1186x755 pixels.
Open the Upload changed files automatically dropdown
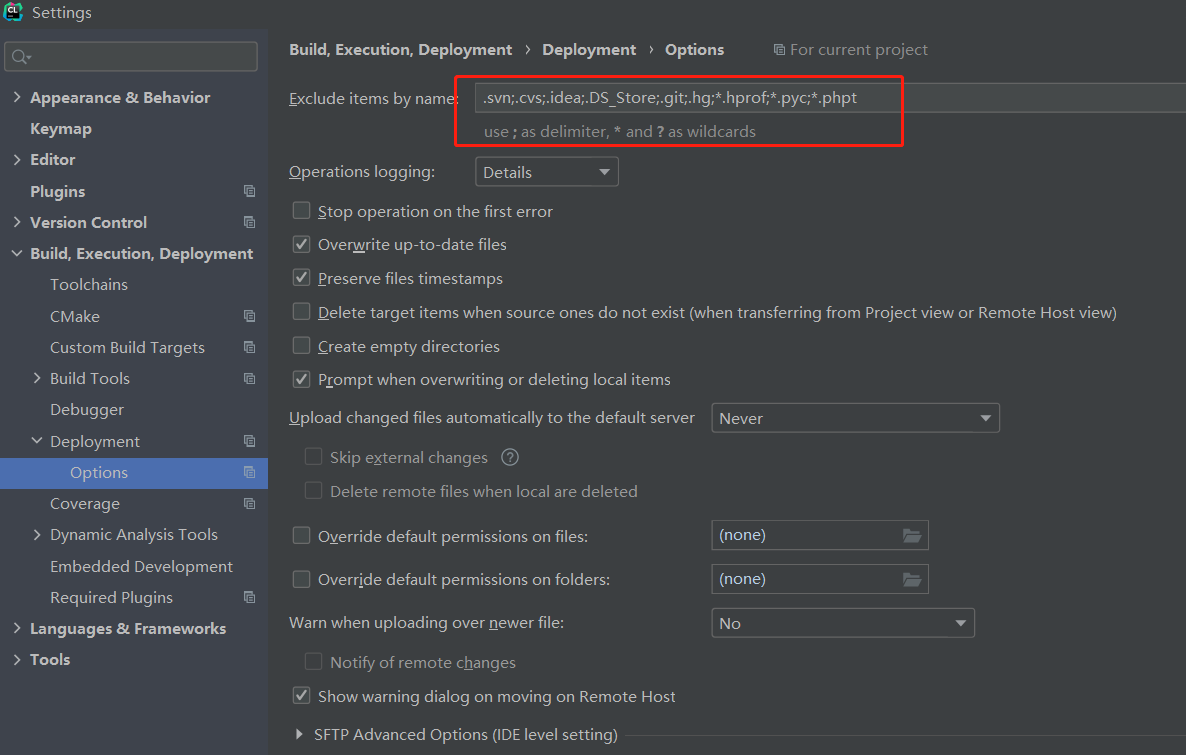click(x=855, y=418)
